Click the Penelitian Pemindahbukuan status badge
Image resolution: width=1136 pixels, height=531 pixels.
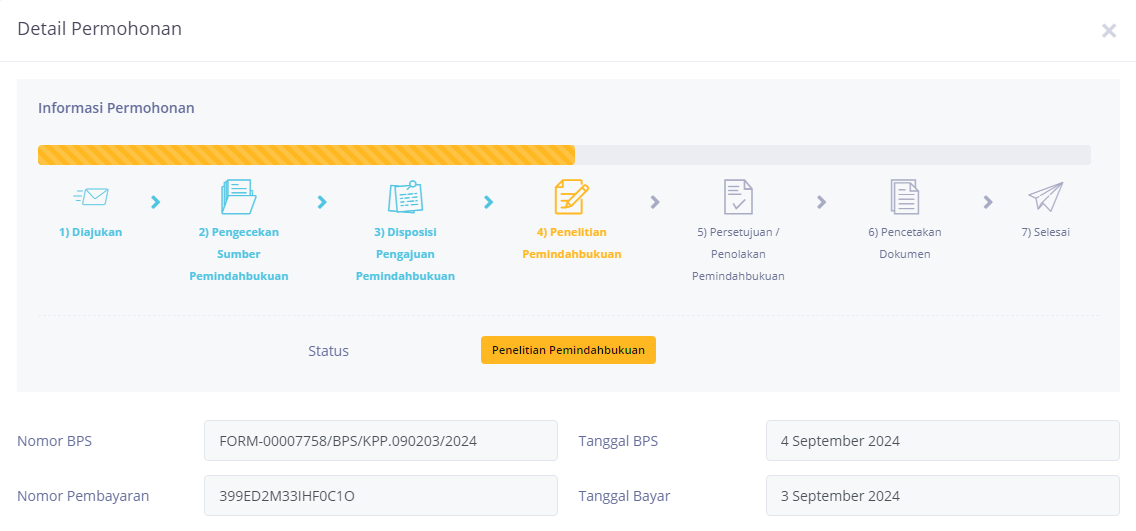tap(568, 350)
